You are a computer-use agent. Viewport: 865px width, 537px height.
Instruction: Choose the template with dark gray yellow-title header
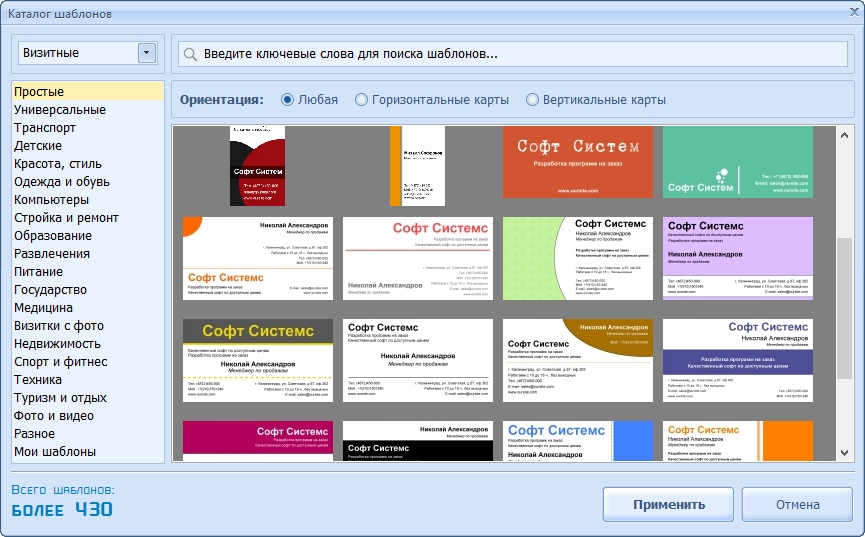coord(257,360)
